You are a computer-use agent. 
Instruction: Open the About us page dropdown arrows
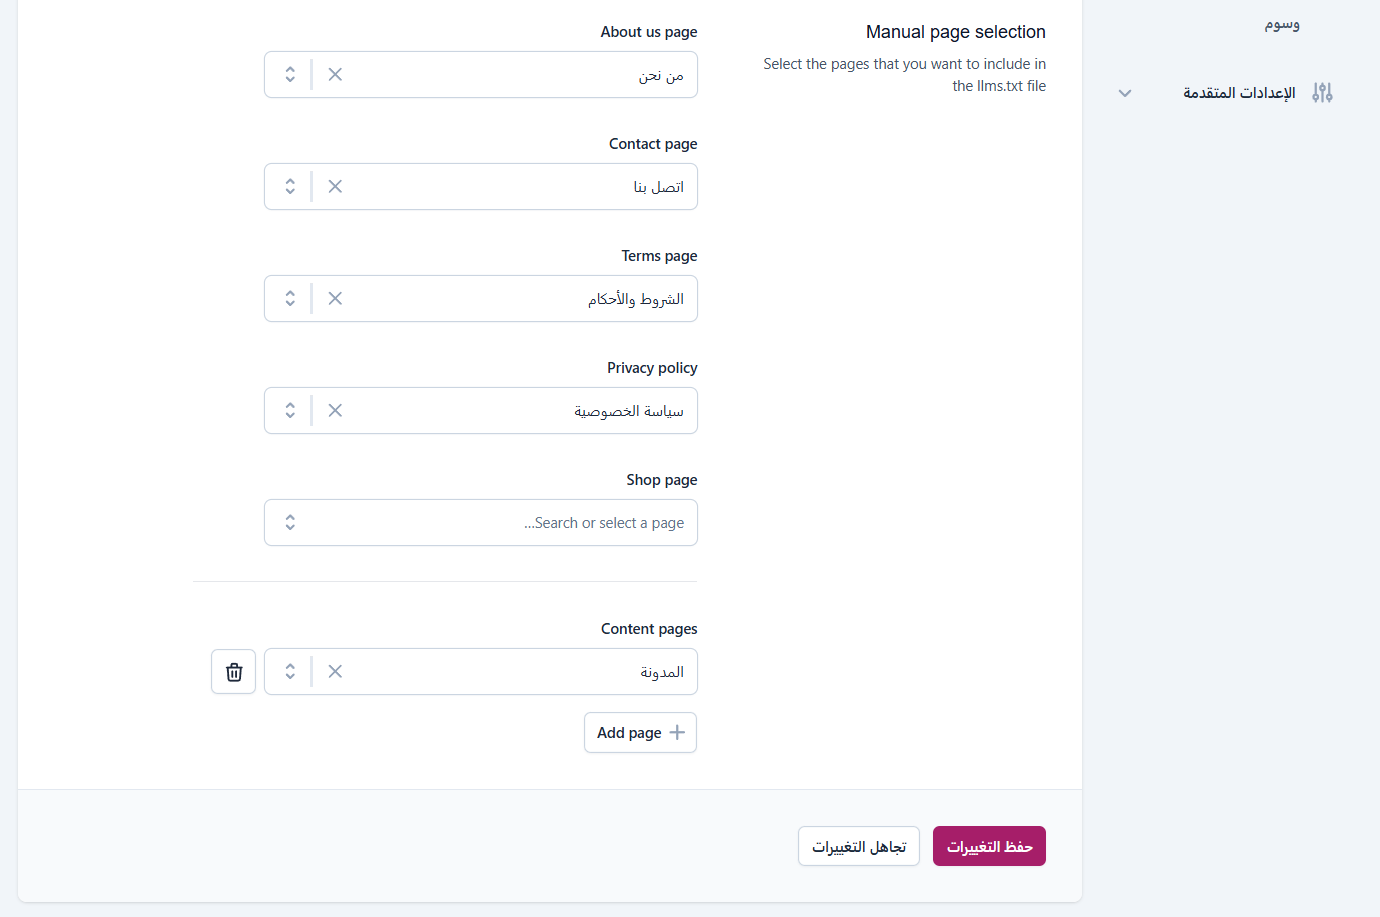tap(290, 75)
